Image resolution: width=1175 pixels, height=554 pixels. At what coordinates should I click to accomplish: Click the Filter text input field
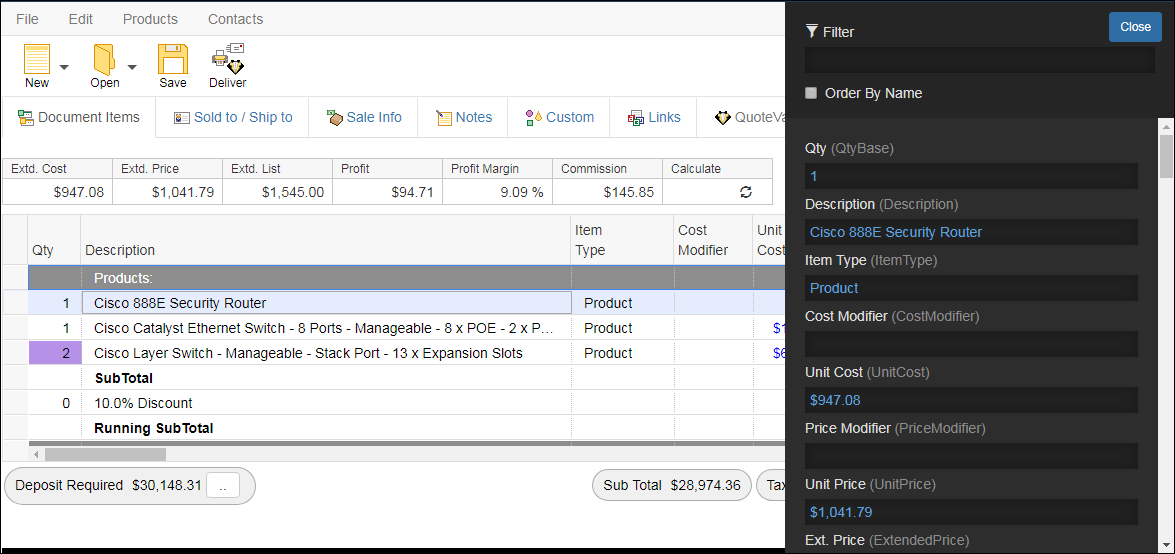coord(979,60)
